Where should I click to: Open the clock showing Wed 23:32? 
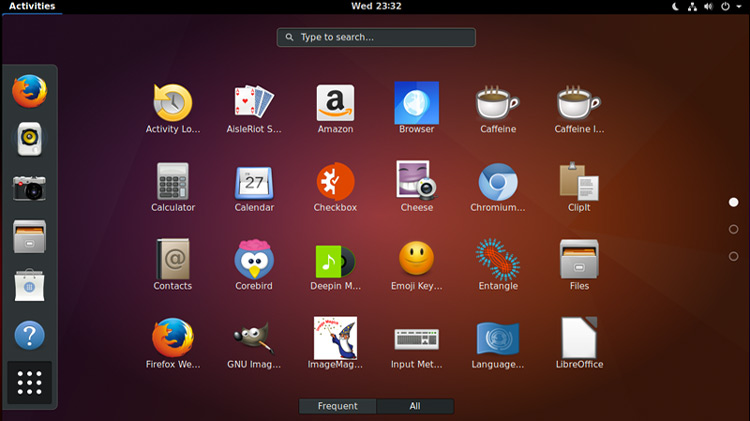point(375,6)
